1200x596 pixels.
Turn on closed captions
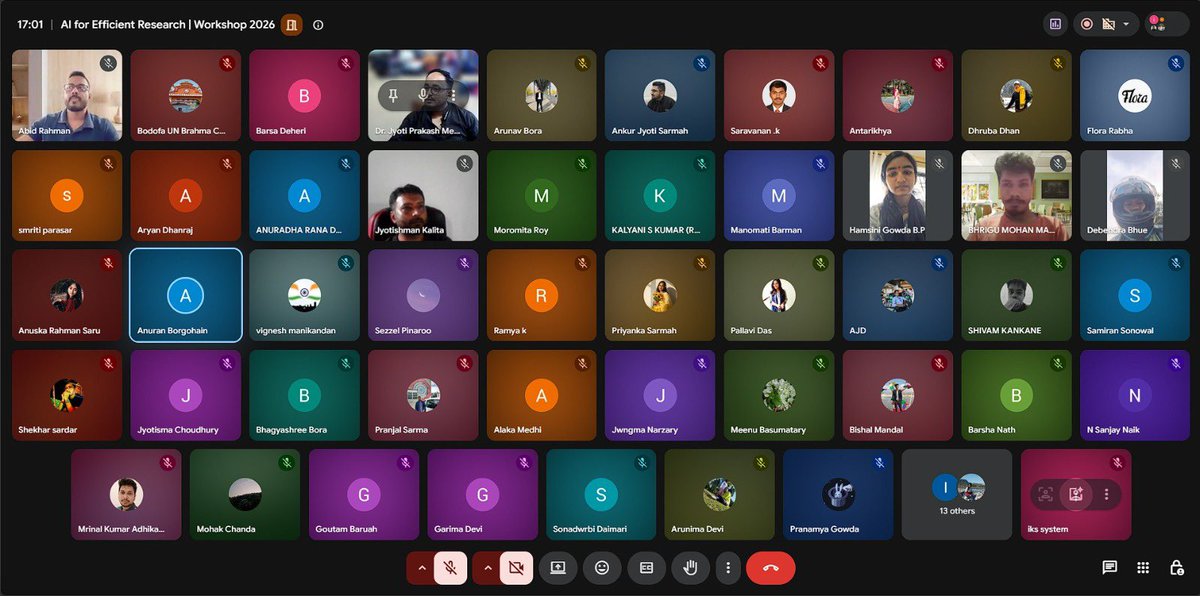pyautogui.click(x=646, y=568)
